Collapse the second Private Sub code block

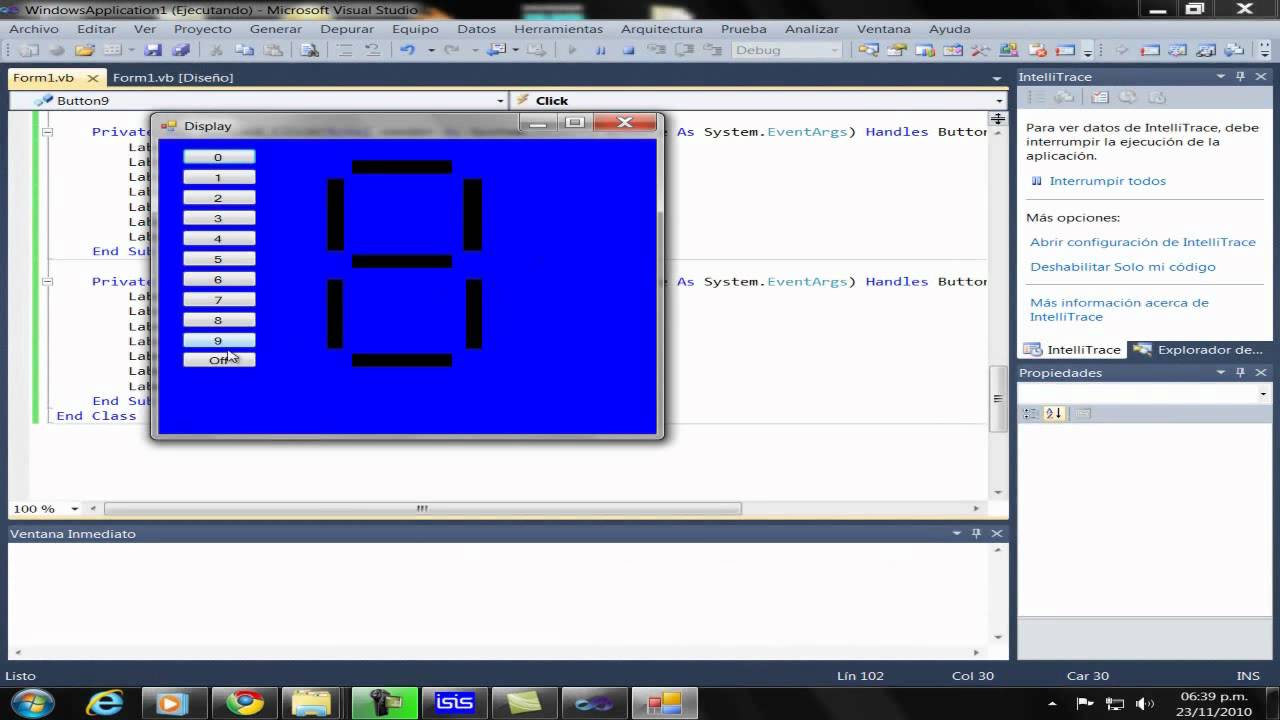[x=47, y=281]
